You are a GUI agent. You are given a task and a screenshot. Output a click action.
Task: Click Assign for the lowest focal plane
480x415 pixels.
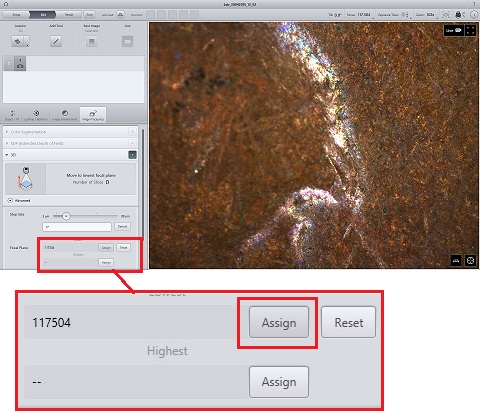pos(106,248)
